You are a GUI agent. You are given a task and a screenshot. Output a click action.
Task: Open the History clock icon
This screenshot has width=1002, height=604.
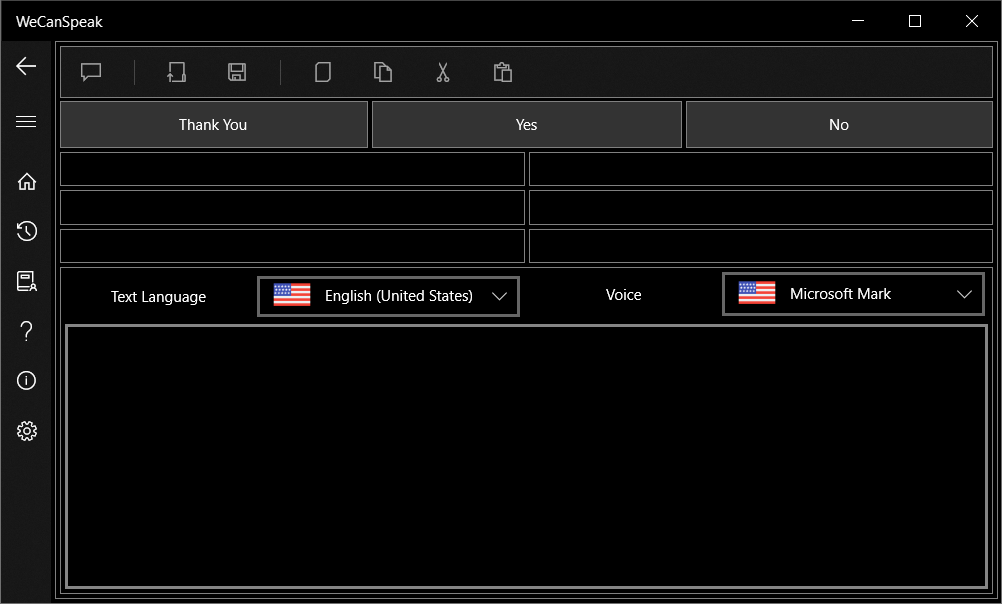[x=26, y=231]
